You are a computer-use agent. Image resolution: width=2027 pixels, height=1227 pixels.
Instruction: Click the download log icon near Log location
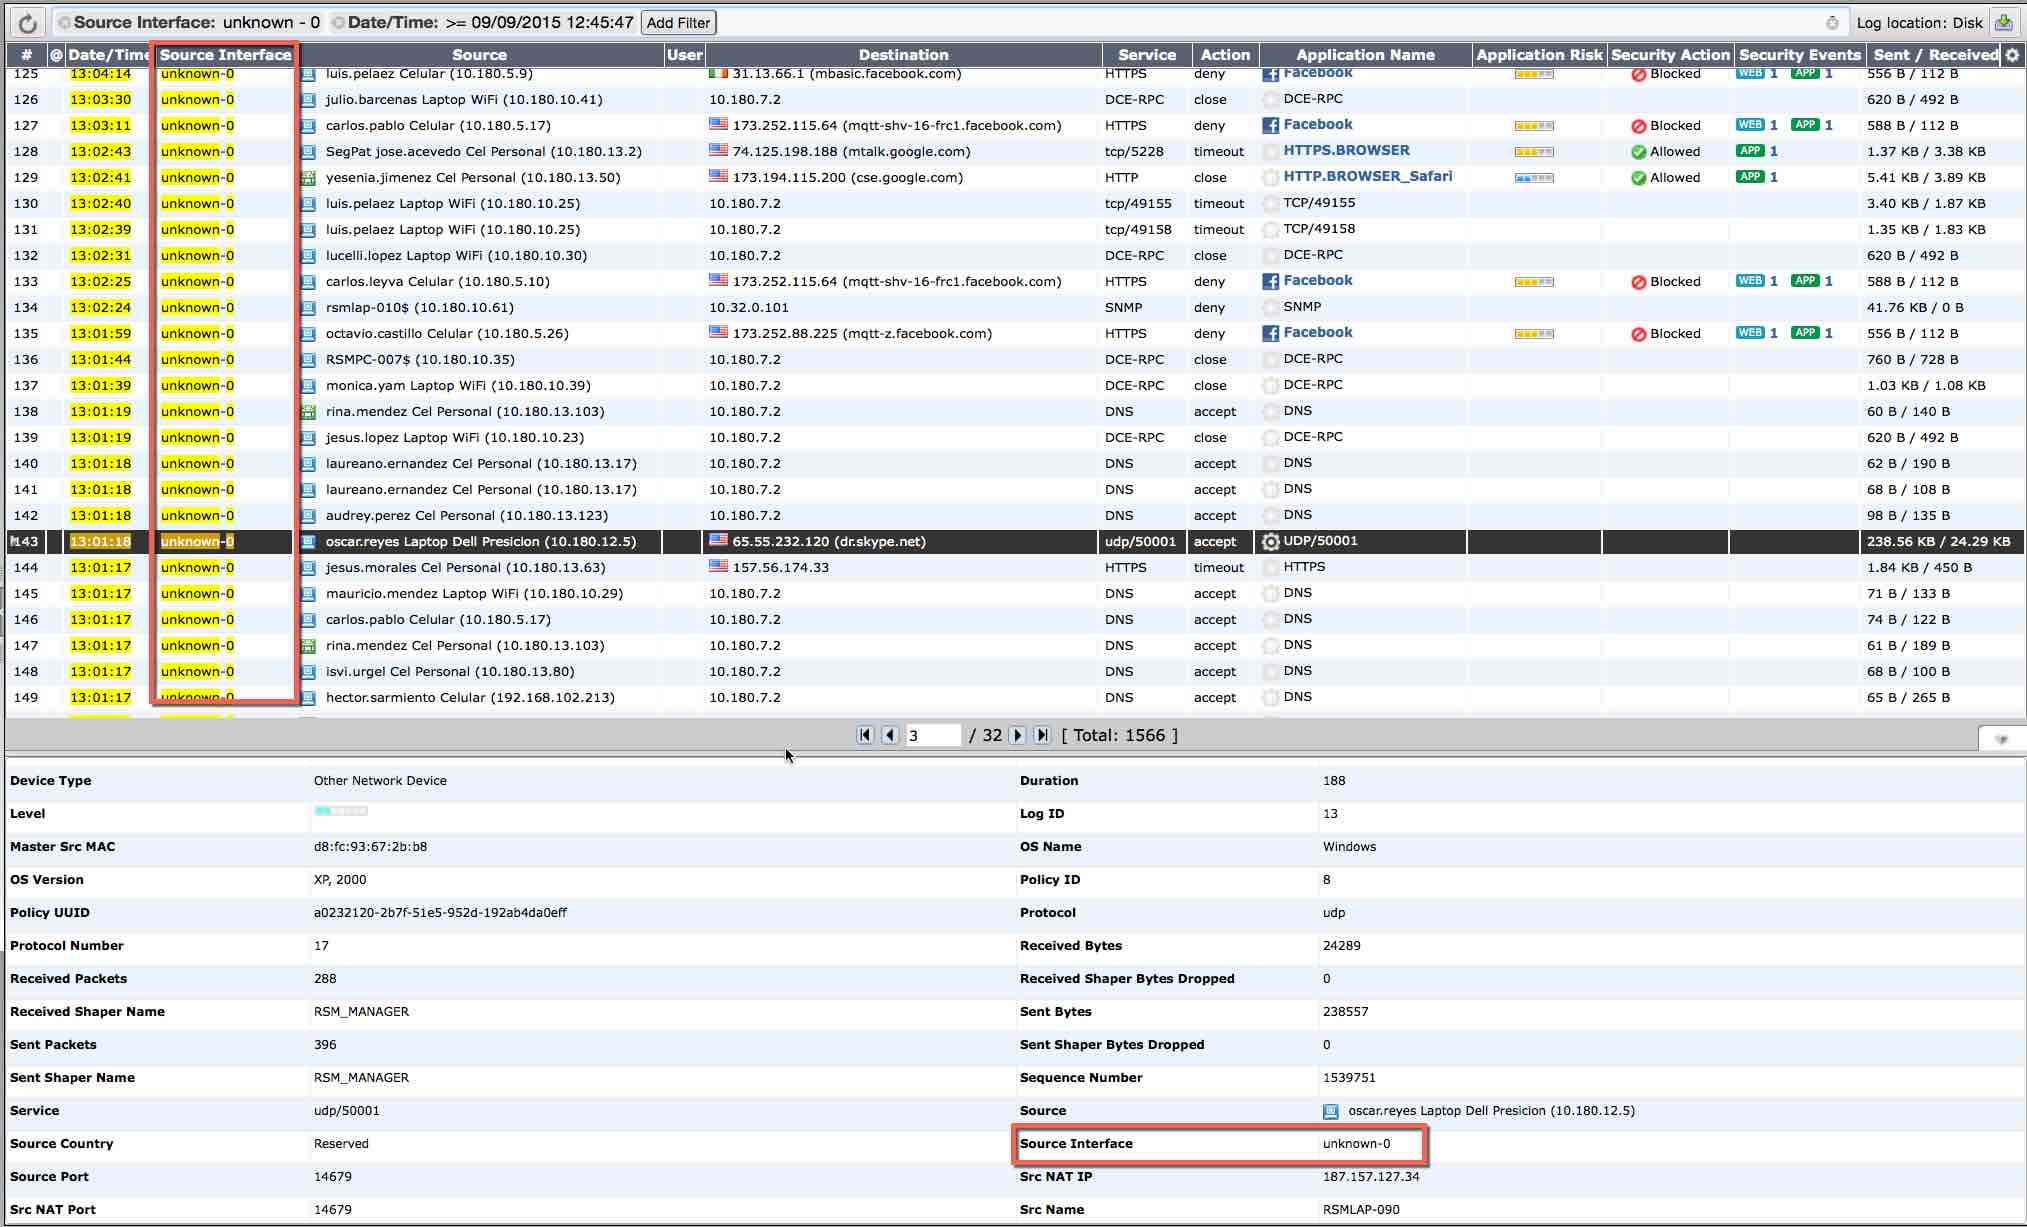[x=2003, y=22]
